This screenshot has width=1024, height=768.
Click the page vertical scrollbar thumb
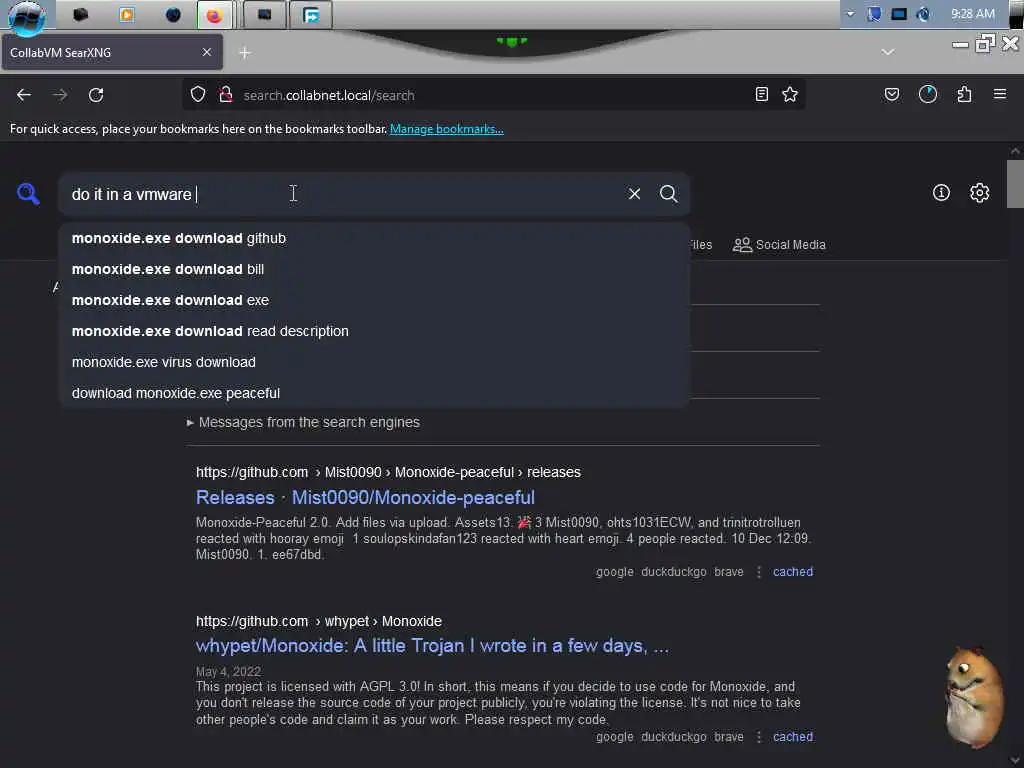pyautogui.click(x=1015, y=184)
